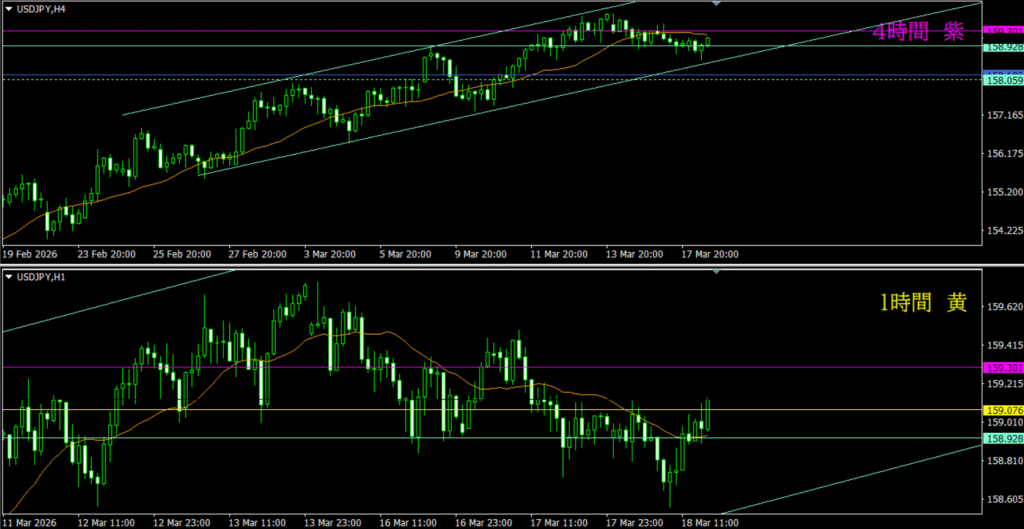1024x529 pixels.
Task: Click the triangle menu beside USDJPY,H4 title
Action: pos(8,9)
